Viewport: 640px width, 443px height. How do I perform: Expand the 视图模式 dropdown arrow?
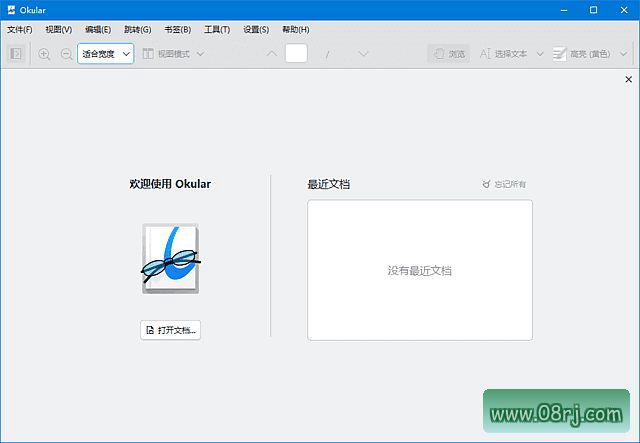(200, 53)
